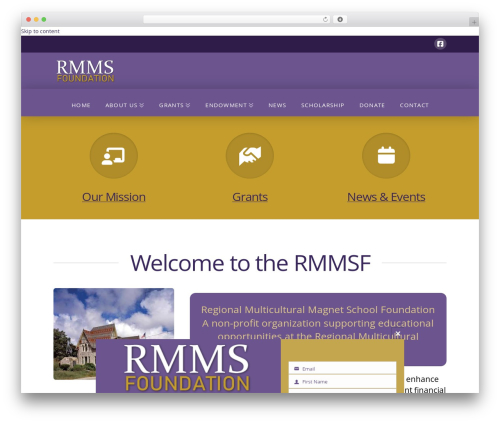Screen dimensions: 500x423
Task: Click the browser download circle icon
Action: click(340, 20)
